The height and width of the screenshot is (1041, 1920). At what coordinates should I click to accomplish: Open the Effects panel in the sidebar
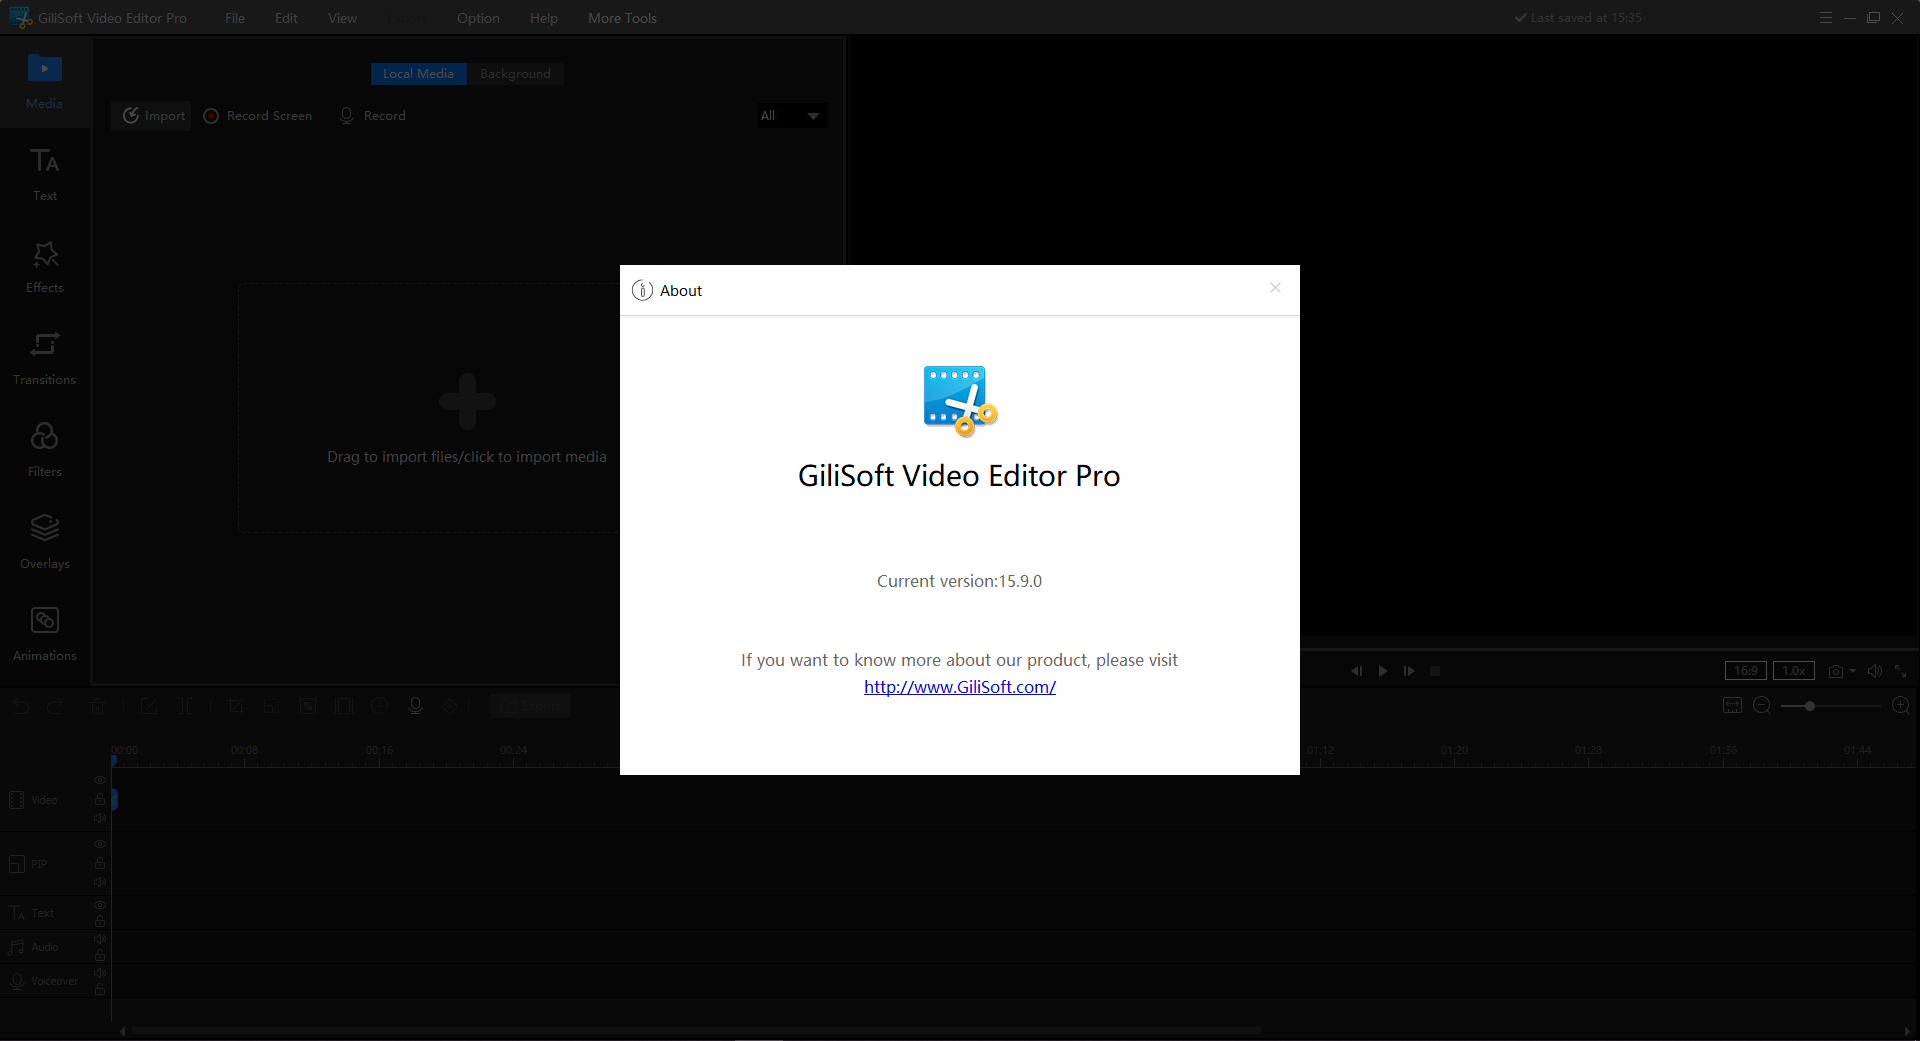click(x=45, y=266)
